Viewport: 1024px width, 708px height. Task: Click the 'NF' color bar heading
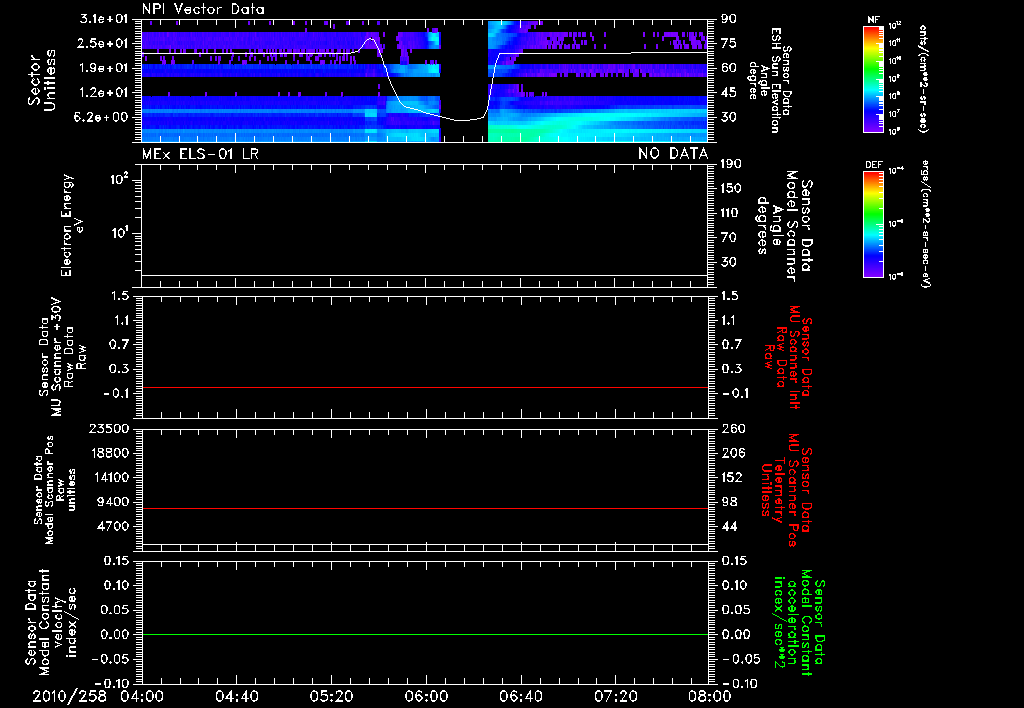click(x=873, y=20)
